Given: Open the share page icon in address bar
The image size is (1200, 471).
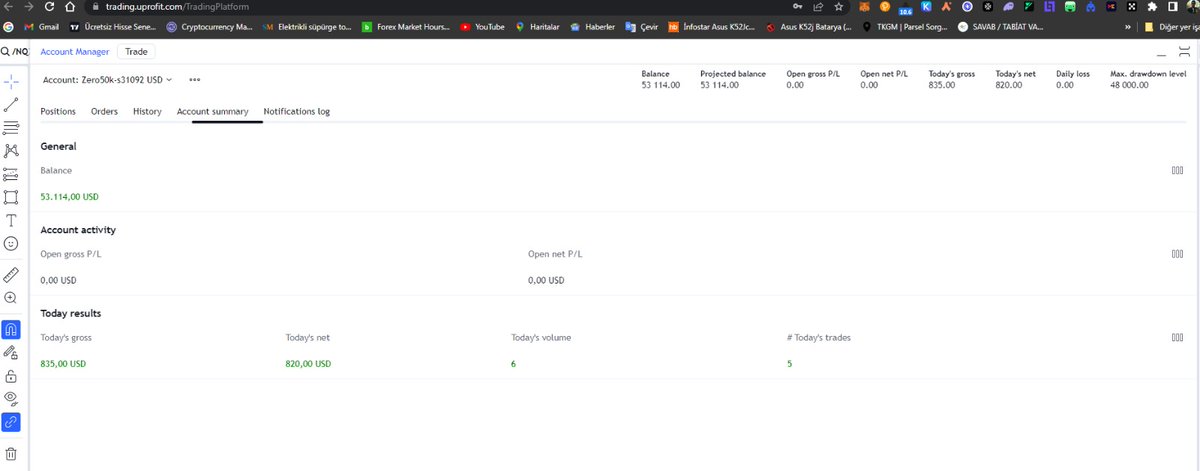Looking at the screenshot, I should coord(818,7).
